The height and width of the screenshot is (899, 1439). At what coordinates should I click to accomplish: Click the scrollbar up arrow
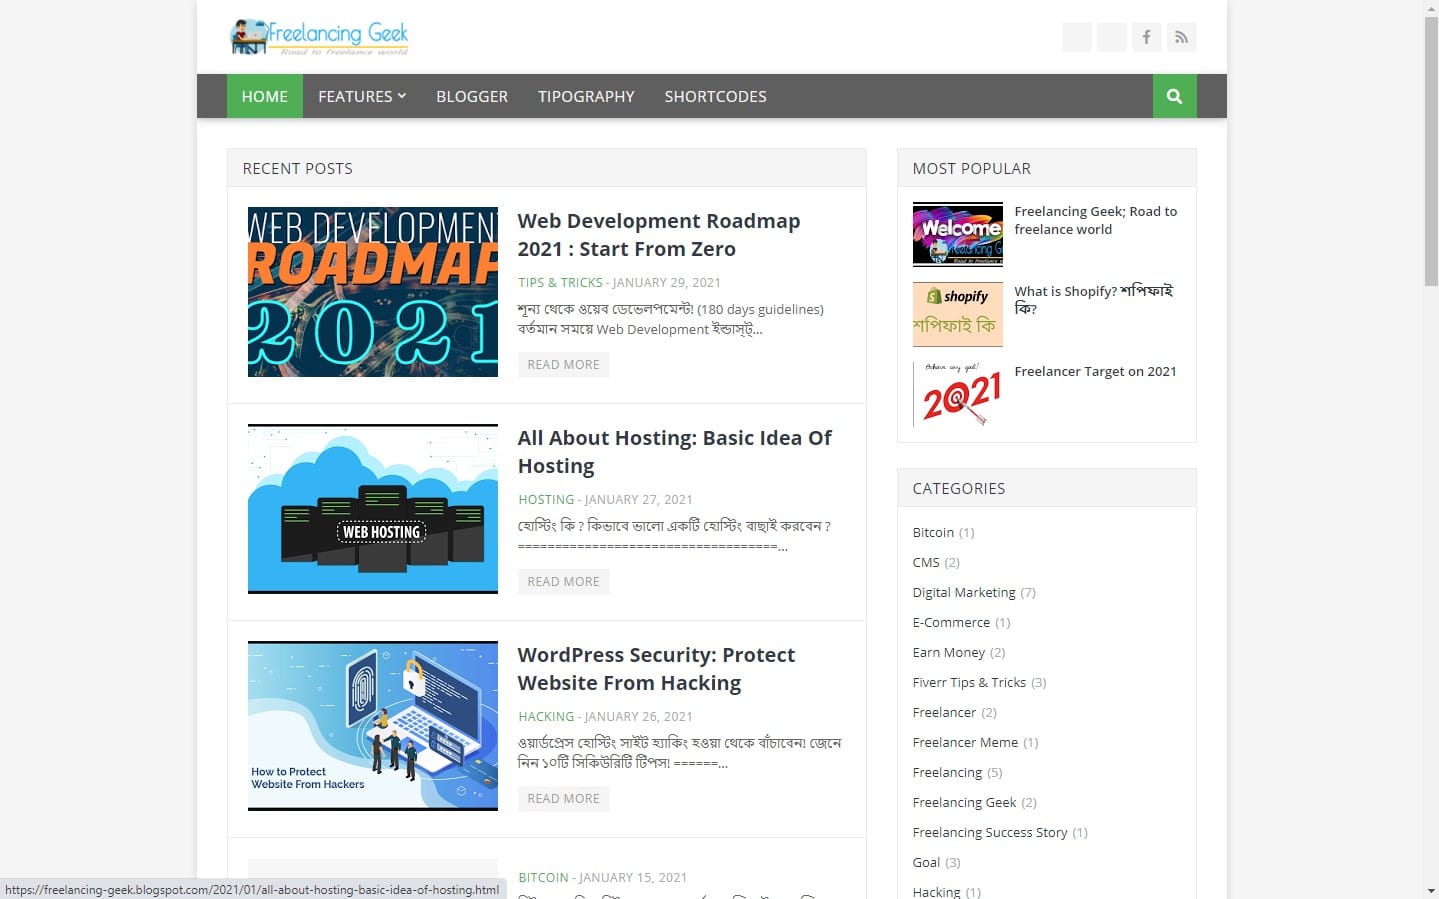(x=1431, y=8)
